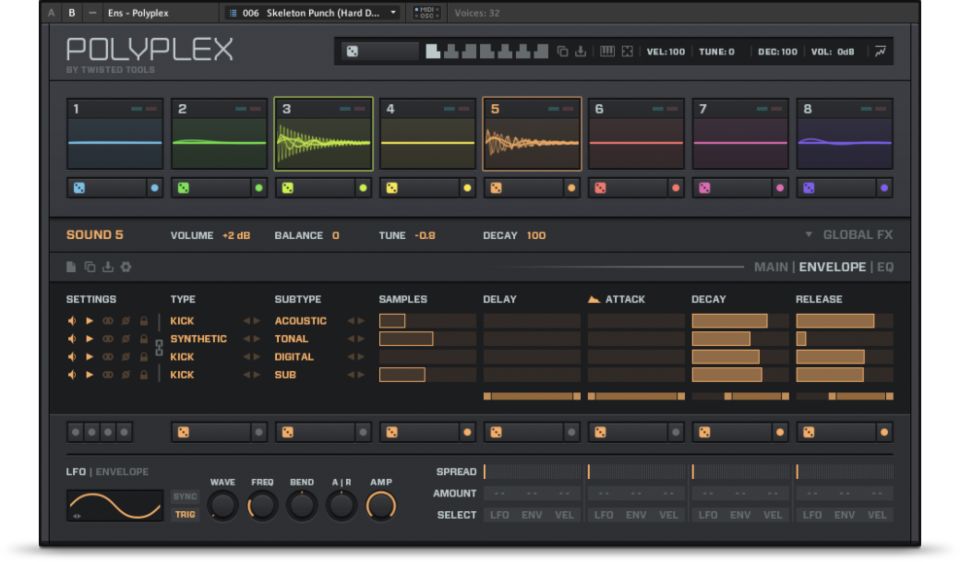Select ENVELOPE modulation next to LFO
Viewport: 960px width, 562px height.
click(x=122, y=472)
